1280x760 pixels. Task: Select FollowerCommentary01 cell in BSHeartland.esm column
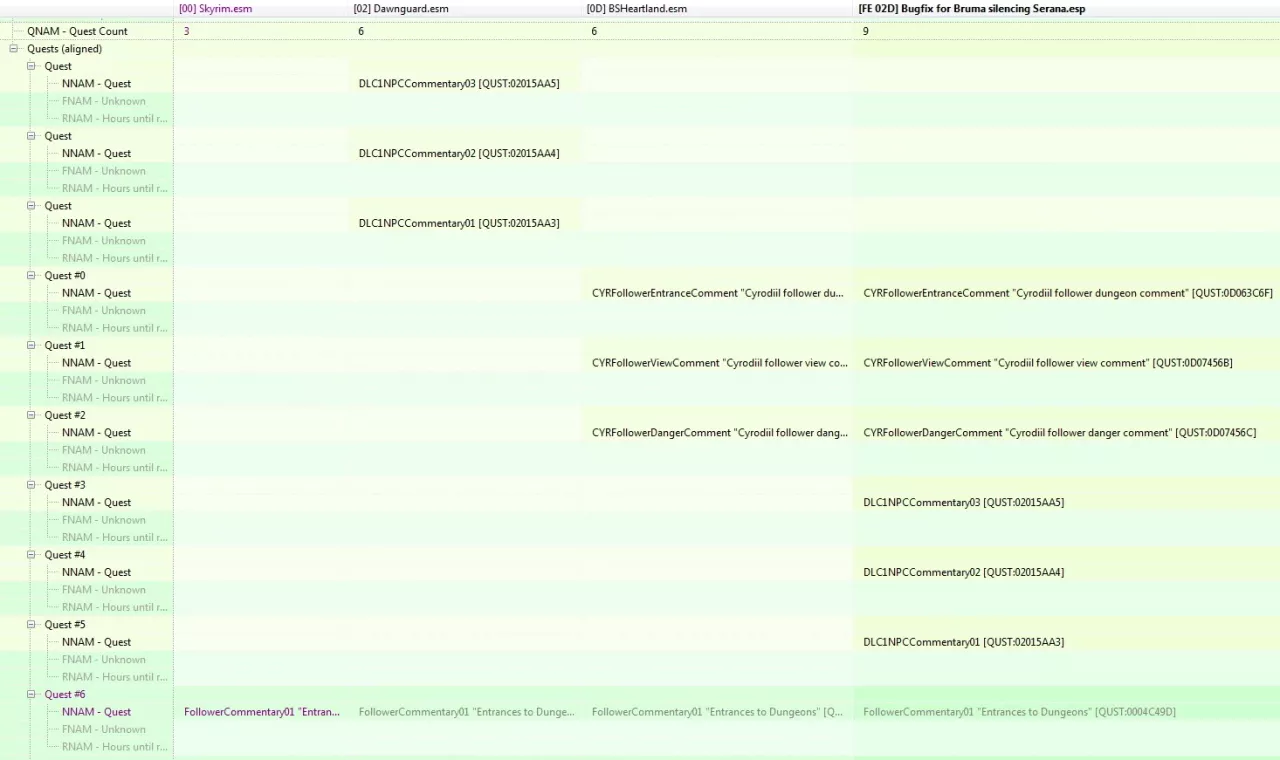(717, 712)
